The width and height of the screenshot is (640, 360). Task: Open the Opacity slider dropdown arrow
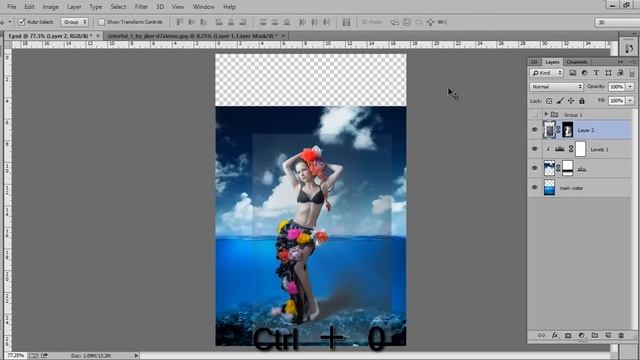(x=631, y=87)
